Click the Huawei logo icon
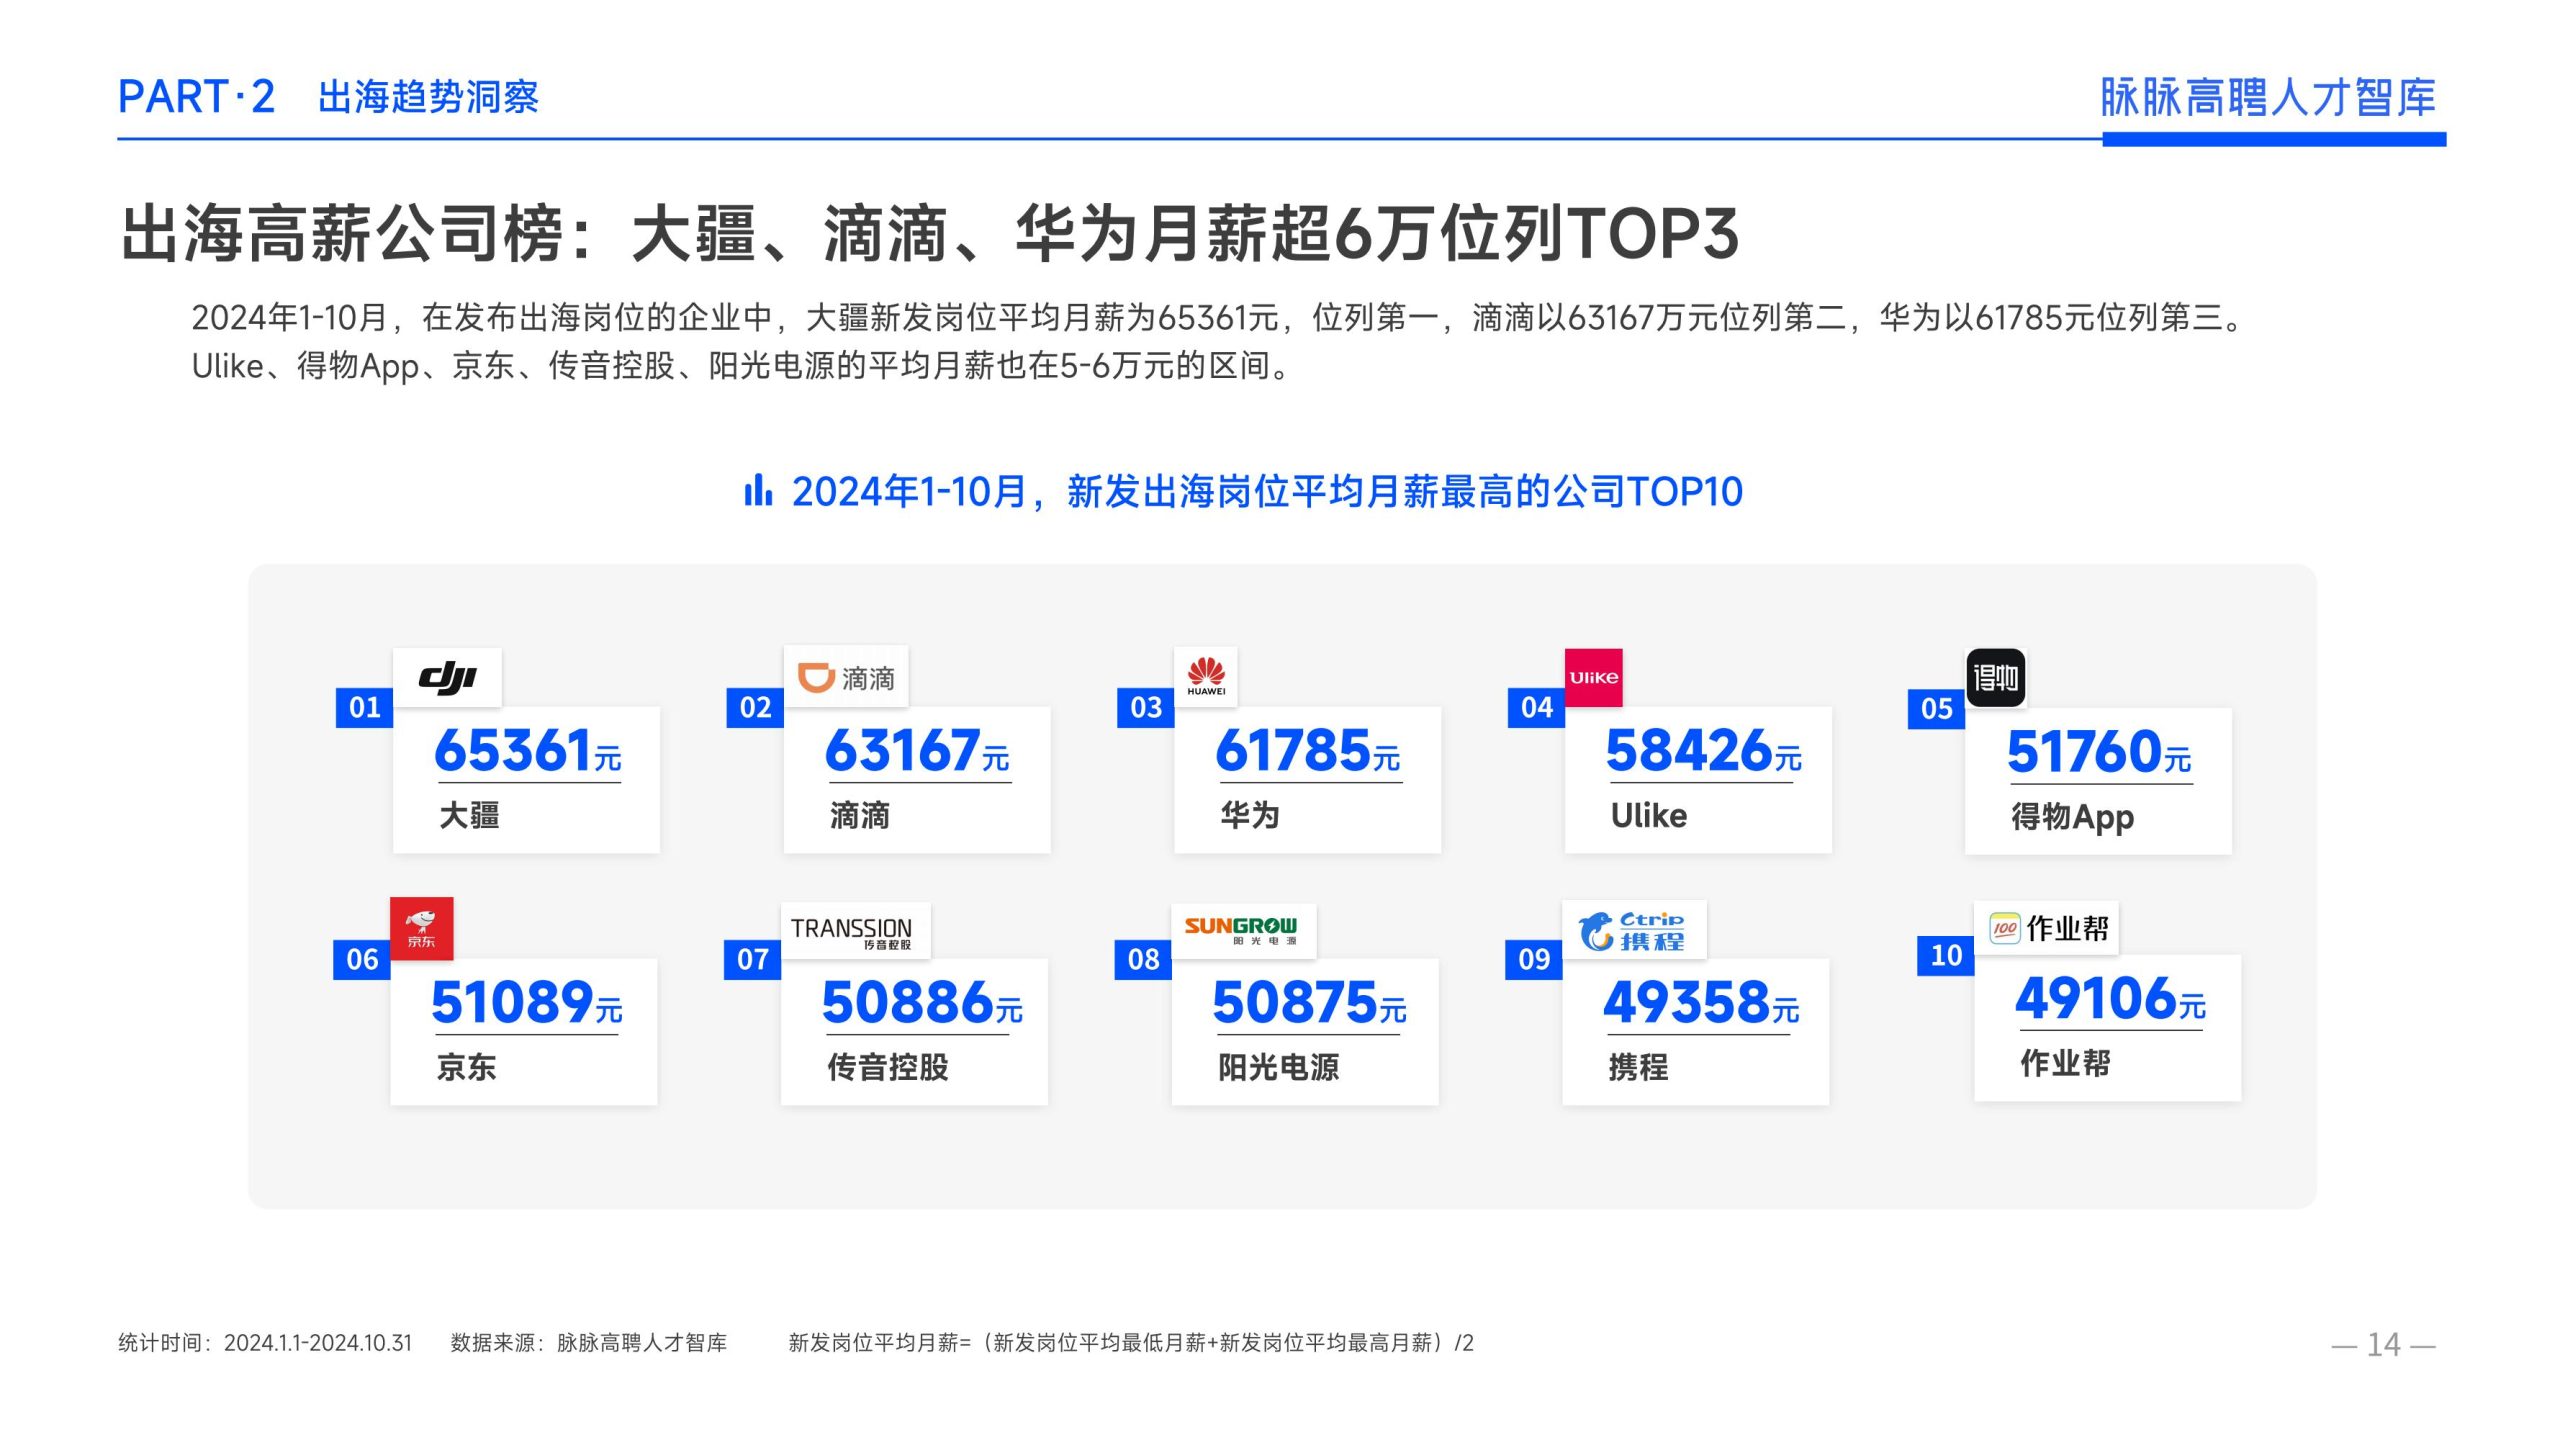Viewport: 2560px width, 1440px height. point(1206,676)
